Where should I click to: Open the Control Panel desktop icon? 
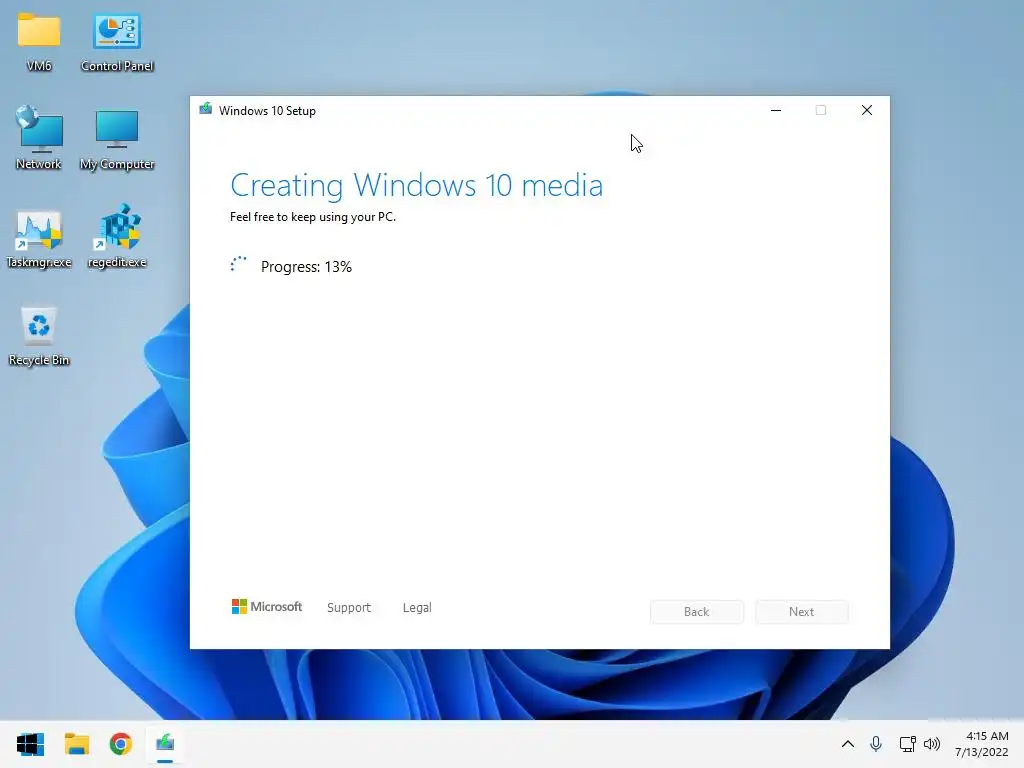[117, 41]
